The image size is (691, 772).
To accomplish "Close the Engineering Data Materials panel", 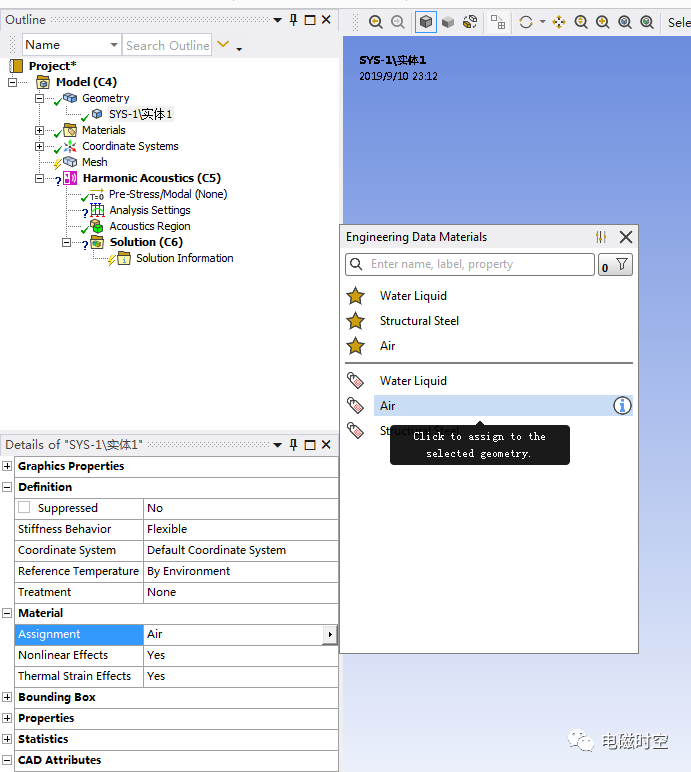I will [x=625, y=237].
